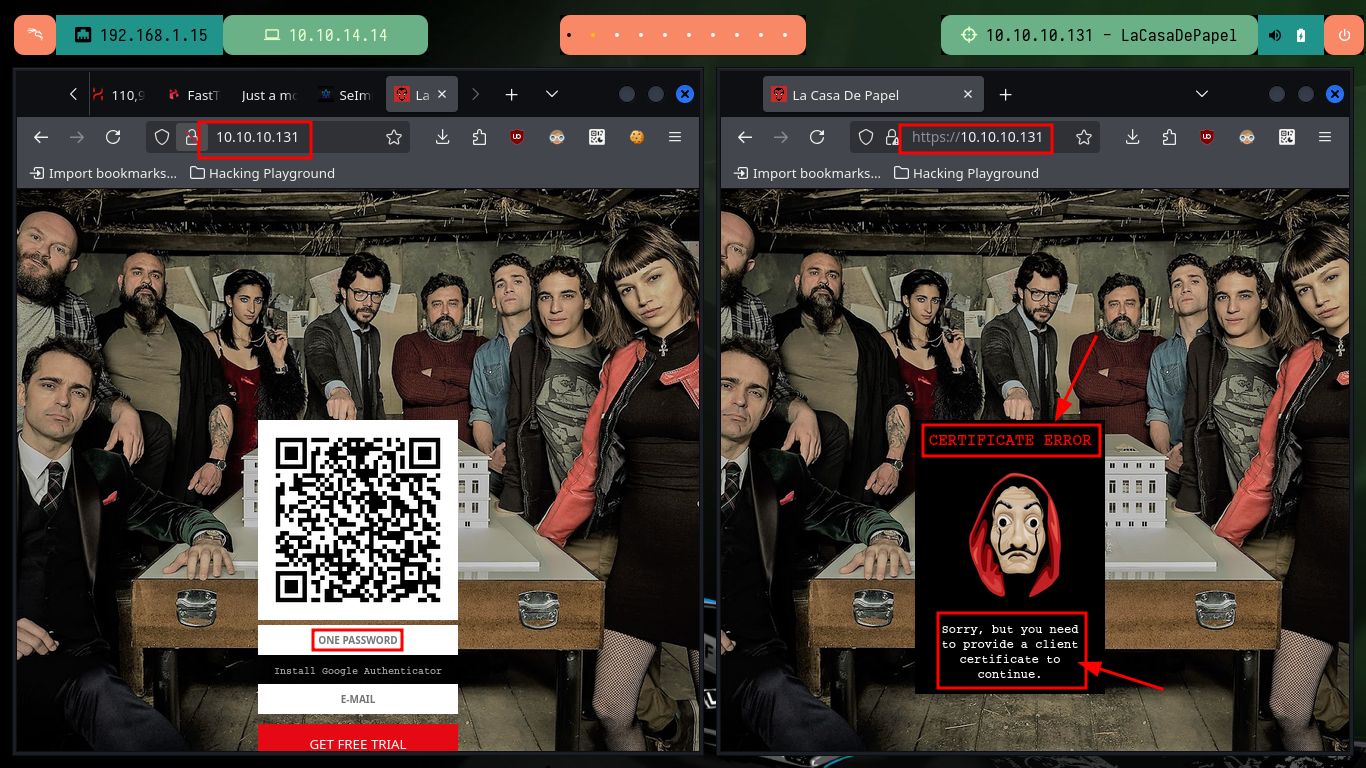This screenshot has height=768, width=1366.
Task: Click the ONE PASSWORD input field
Action: pyautogui.click(x=358, y=640)
